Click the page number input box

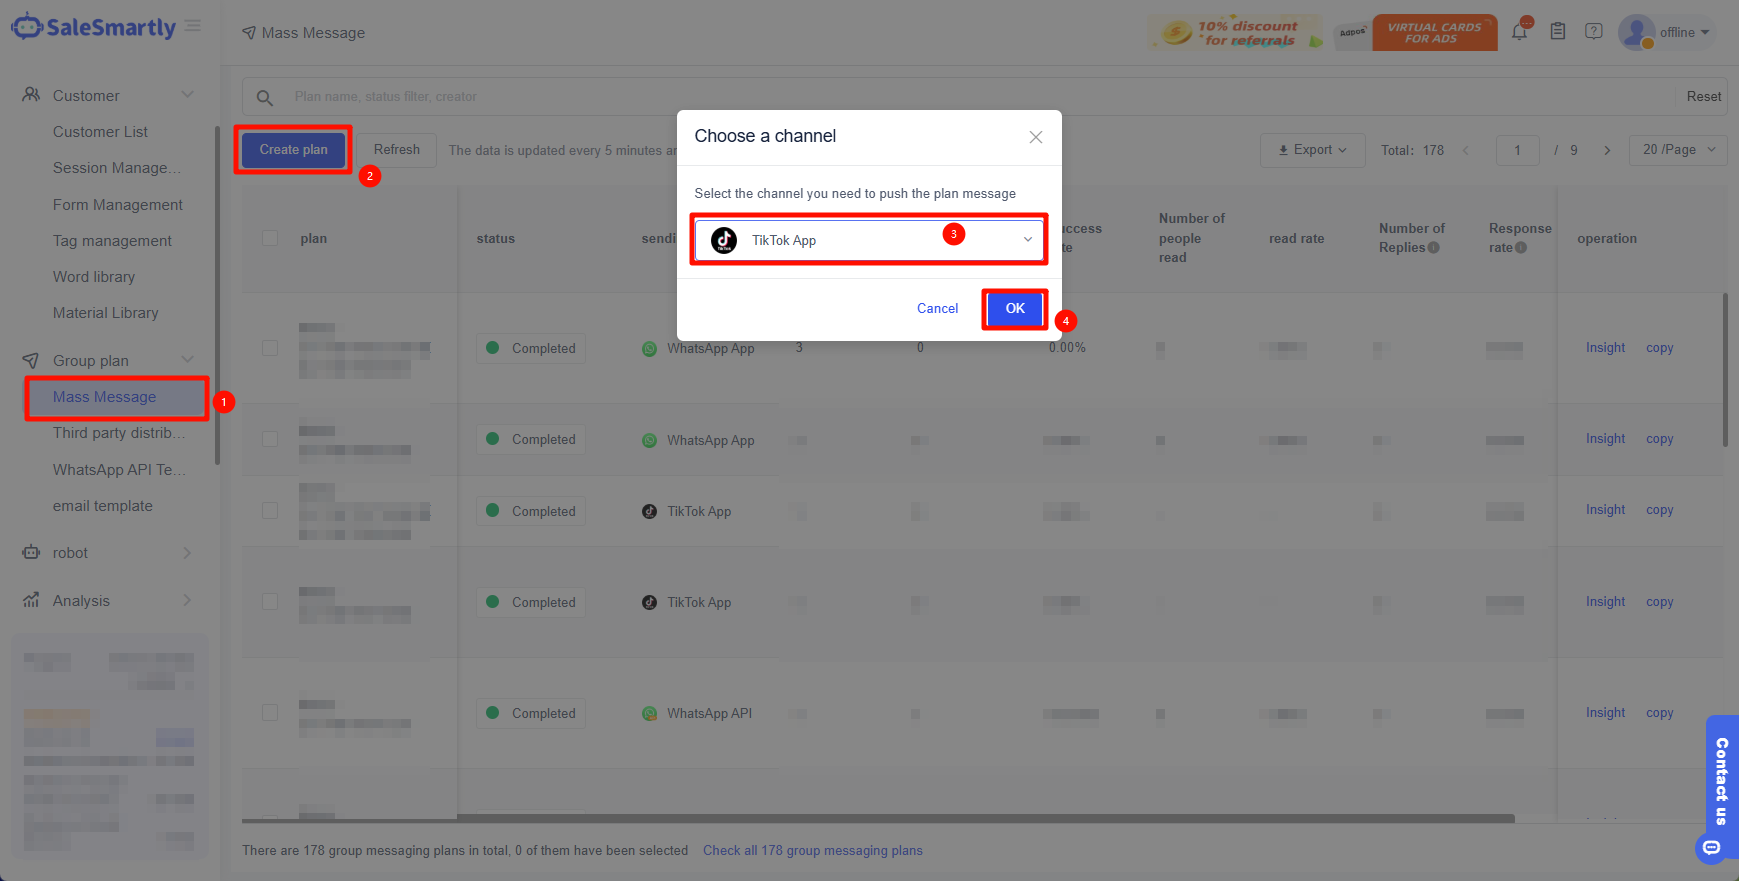1517,150
